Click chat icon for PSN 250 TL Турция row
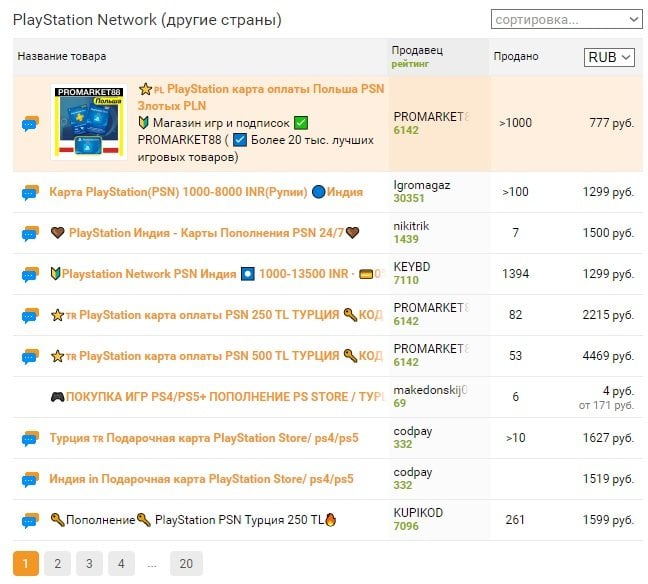Image resolution: width=648 pixels, height=584 pixels. pyautogui.click(x=30, y=315)
